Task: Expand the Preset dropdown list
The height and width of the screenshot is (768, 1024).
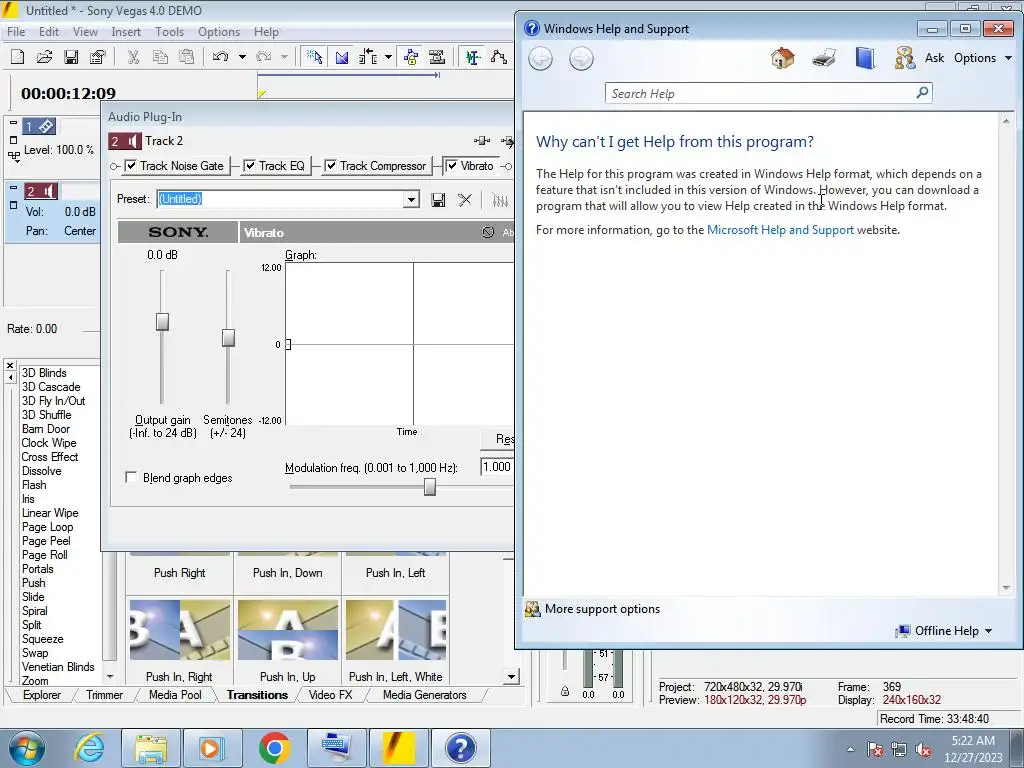Action: (411, 199)
